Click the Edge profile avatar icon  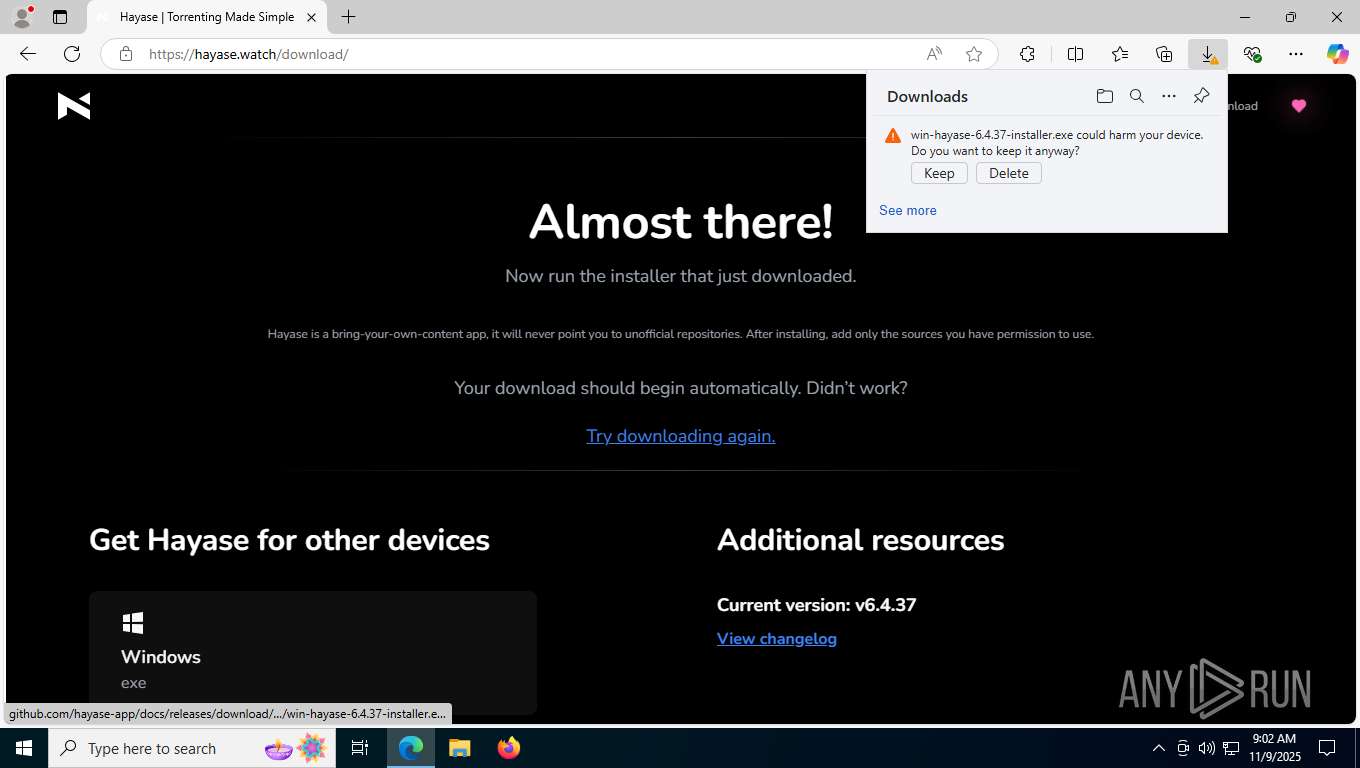pos(22,17)
